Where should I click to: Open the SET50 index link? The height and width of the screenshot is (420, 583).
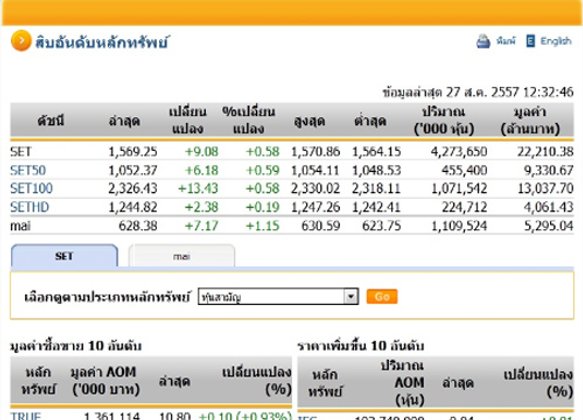28,170
